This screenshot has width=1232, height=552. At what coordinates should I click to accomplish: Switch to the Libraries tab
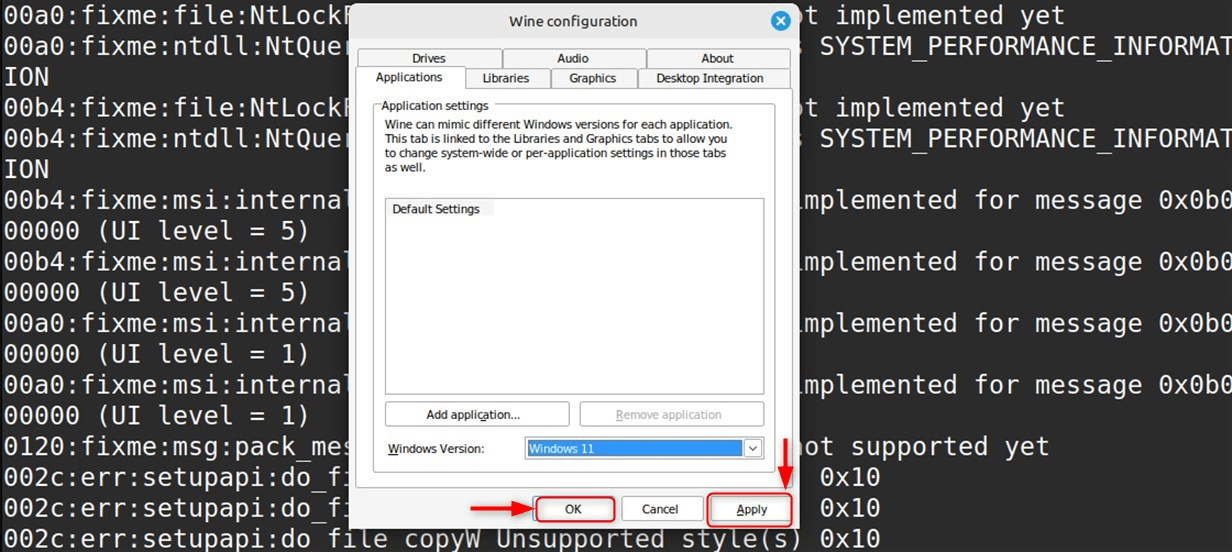(x=505, y=78)
